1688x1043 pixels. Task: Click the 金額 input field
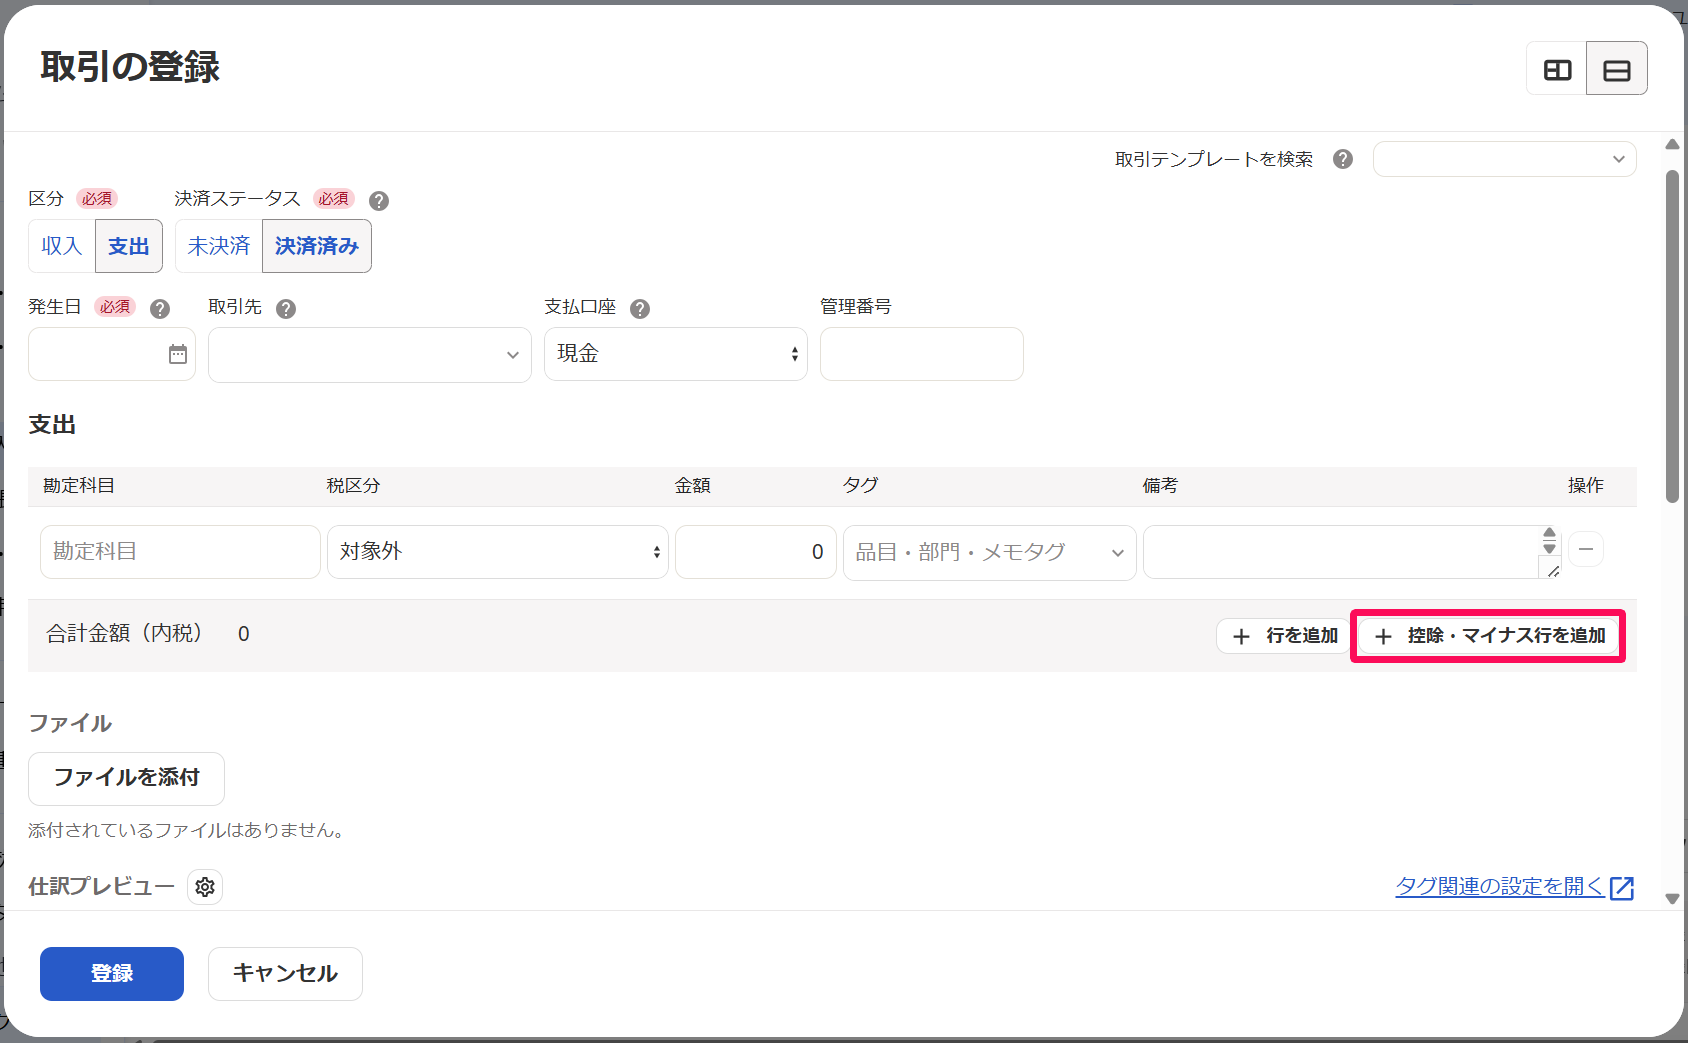pyautogui.click(x=756, y=552)
